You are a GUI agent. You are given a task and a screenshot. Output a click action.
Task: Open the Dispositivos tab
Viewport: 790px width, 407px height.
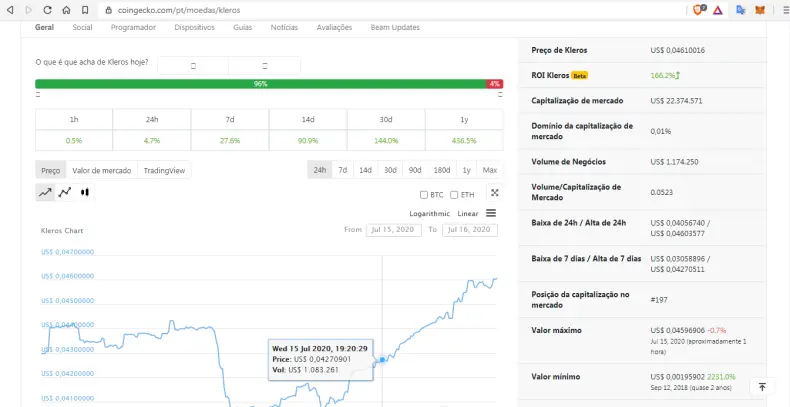point(194,27)
